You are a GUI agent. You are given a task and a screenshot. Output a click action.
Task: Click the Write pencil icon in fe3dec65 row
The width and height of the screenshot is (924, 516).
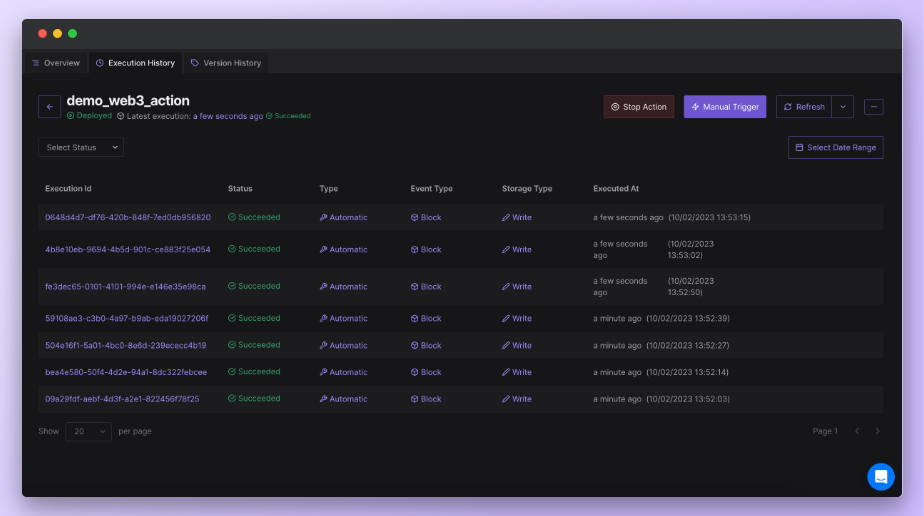(506, 286)
